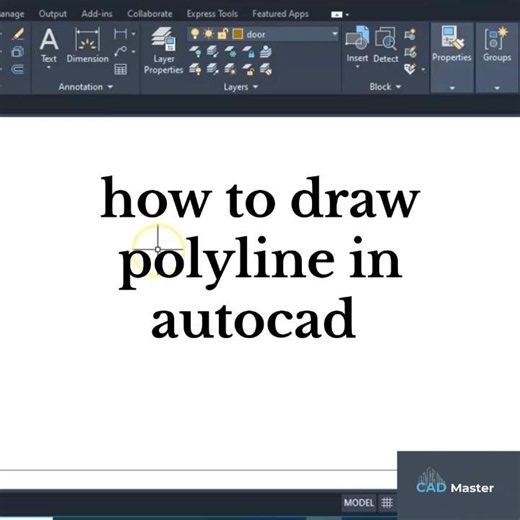520x520 pixels.
Task: Toggle the grid display in status bar
Action: tap(387, 503)
